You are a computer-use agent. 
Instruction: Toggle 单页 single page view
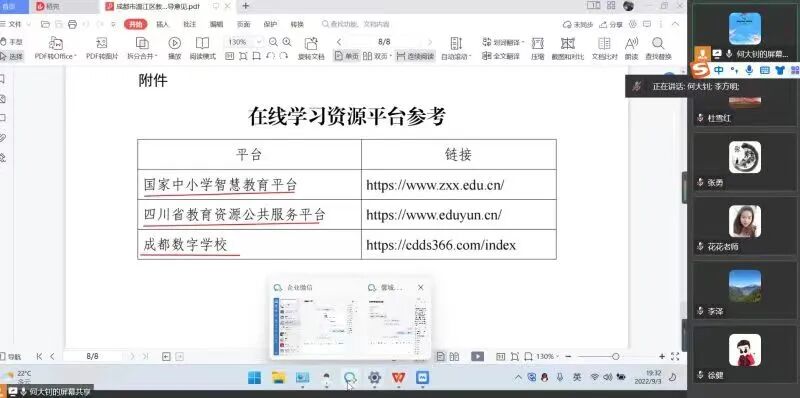347,56
